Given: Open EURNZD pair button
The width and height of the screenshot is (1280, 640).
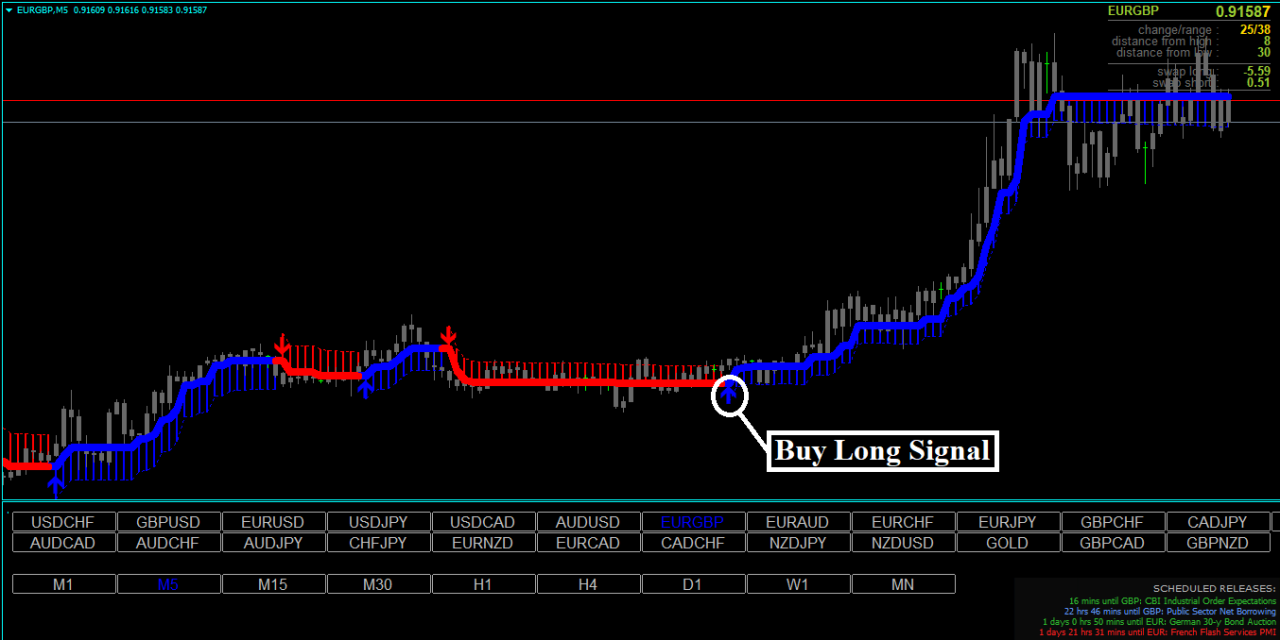Looking at the screenshot, I should (484, 543).
